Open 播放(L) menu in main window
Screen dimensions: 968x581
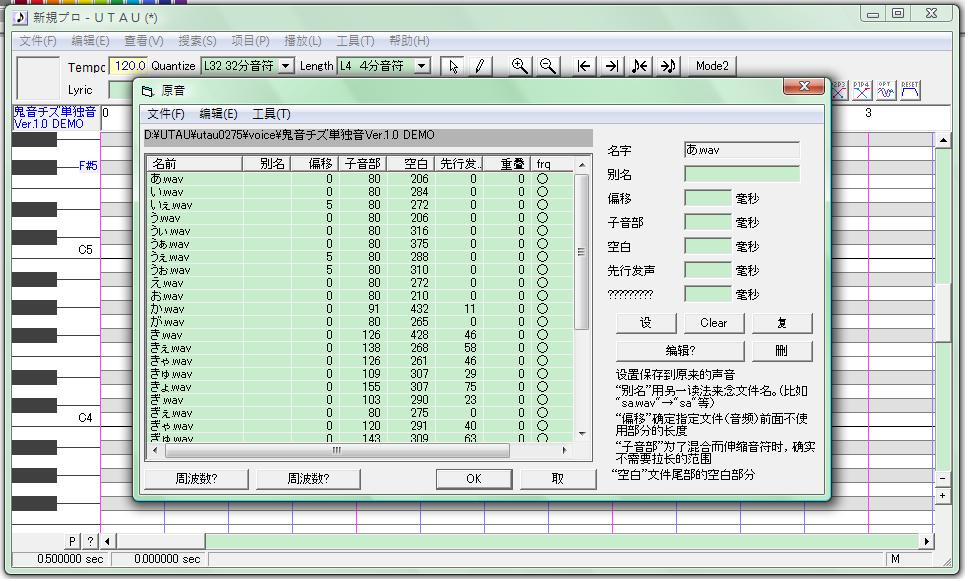[x=302, y=41]
